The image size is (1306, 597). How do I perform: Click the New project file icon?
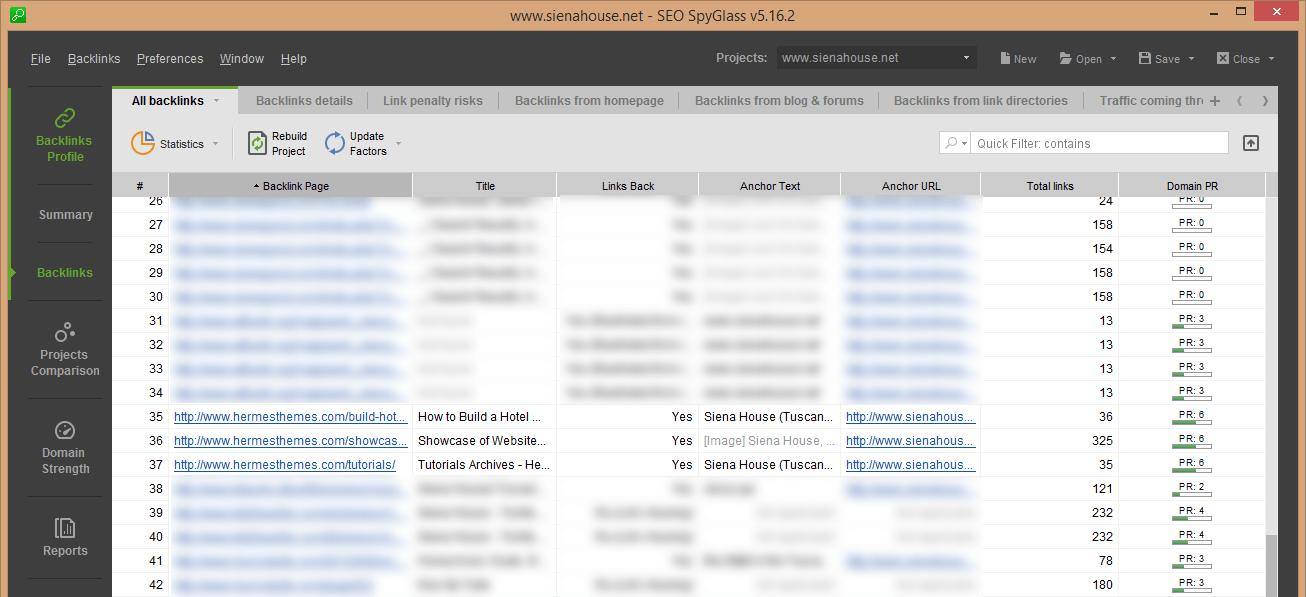point(1006,59)
